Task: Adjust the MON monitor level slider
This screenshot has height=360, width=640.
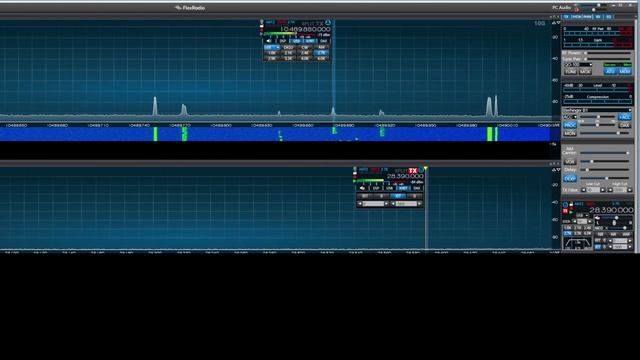Action: (604, 133)
